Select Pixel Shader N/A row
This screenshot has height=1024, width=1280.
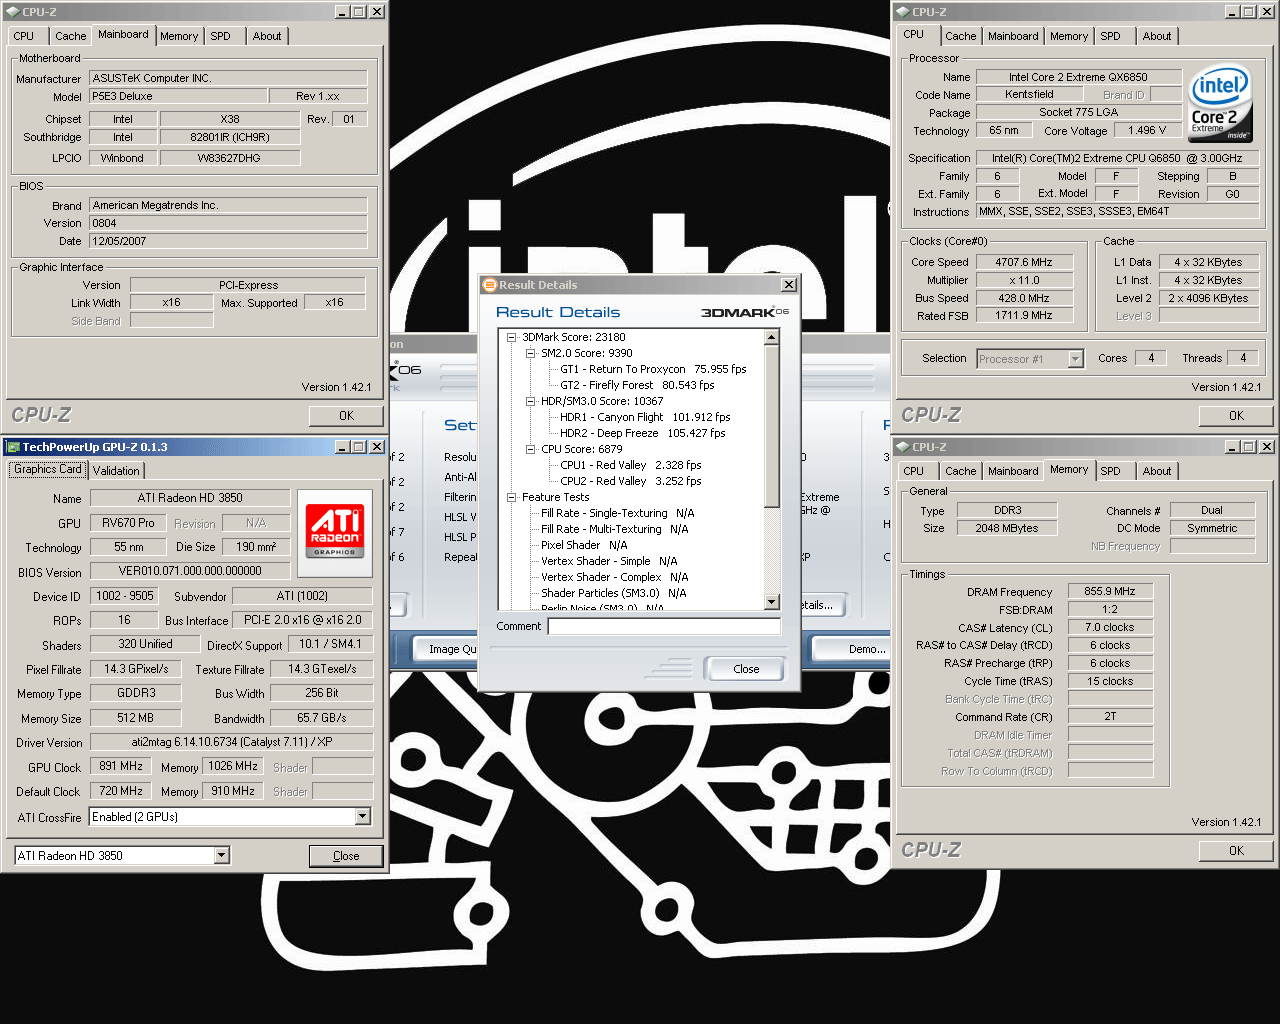tap(584, 545)
